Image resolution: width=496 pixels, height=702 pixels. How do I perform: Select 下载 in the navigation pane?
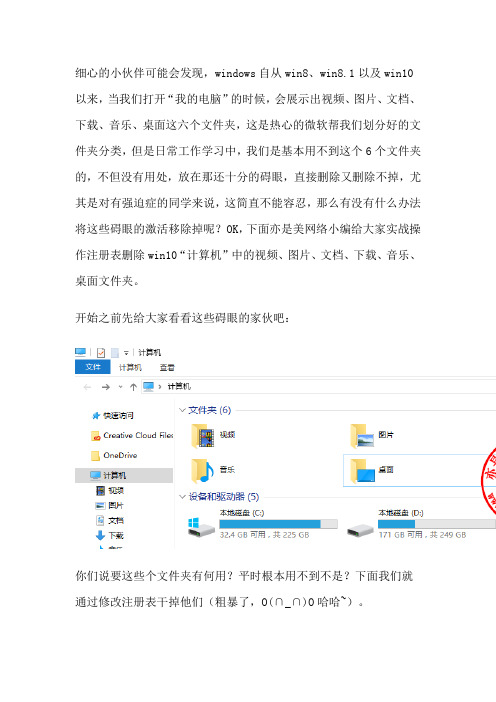coord(110,535)
